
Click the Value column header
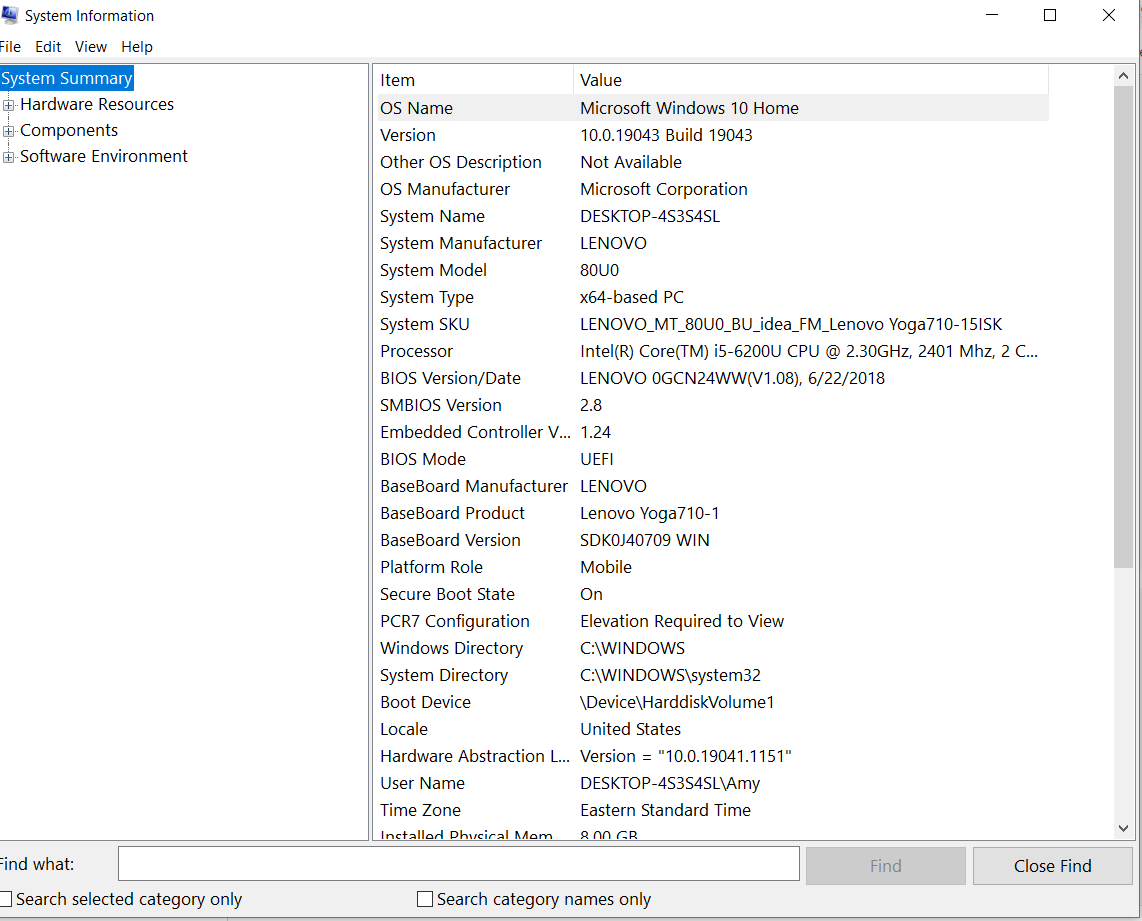pos(811,80)
